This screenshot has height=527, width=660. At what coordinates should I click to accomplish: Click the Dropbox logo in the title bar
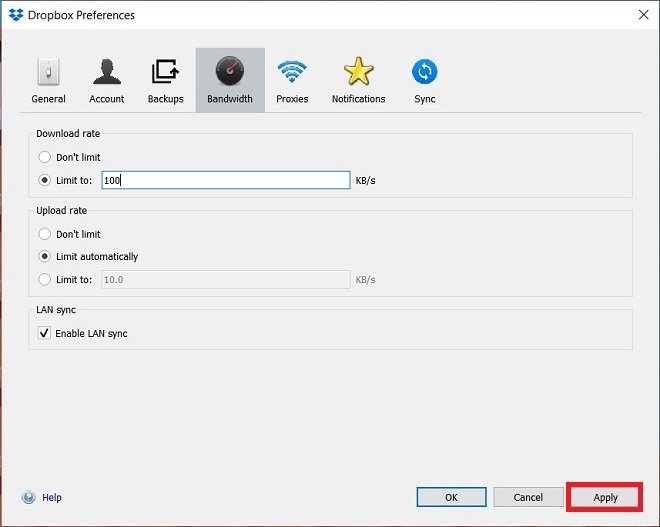(x=16, y=15)
